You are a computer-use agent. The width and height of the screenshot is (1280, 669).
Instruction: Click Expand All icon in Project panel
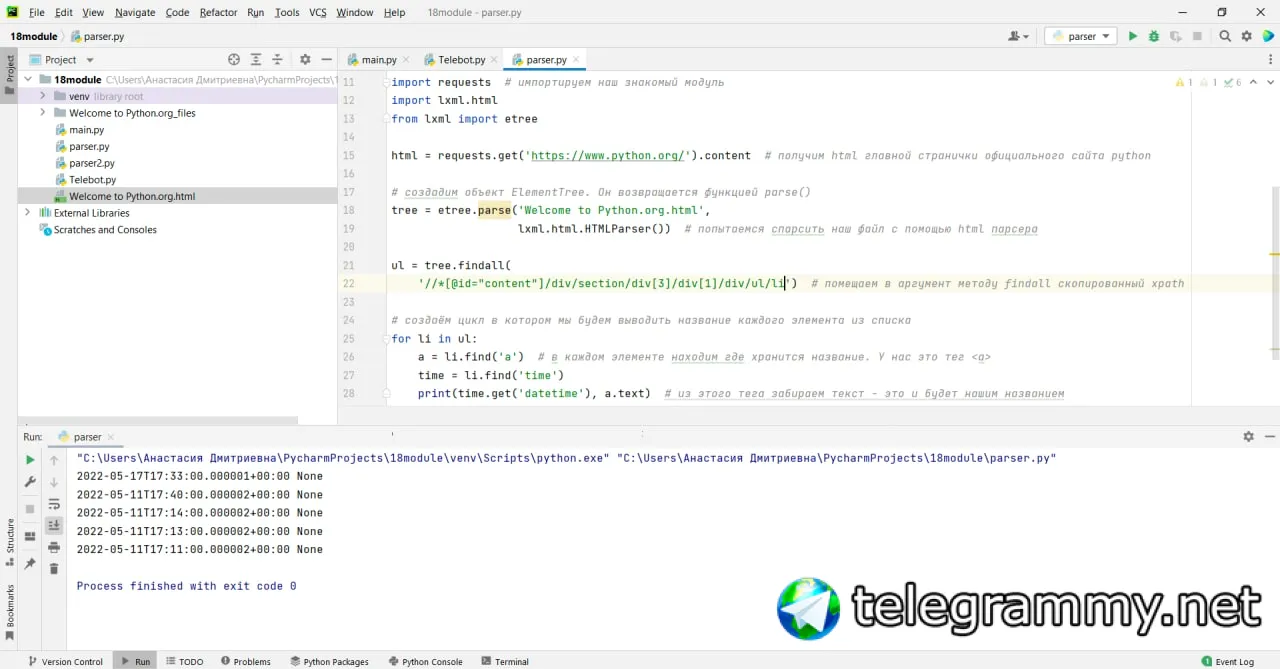256,60
